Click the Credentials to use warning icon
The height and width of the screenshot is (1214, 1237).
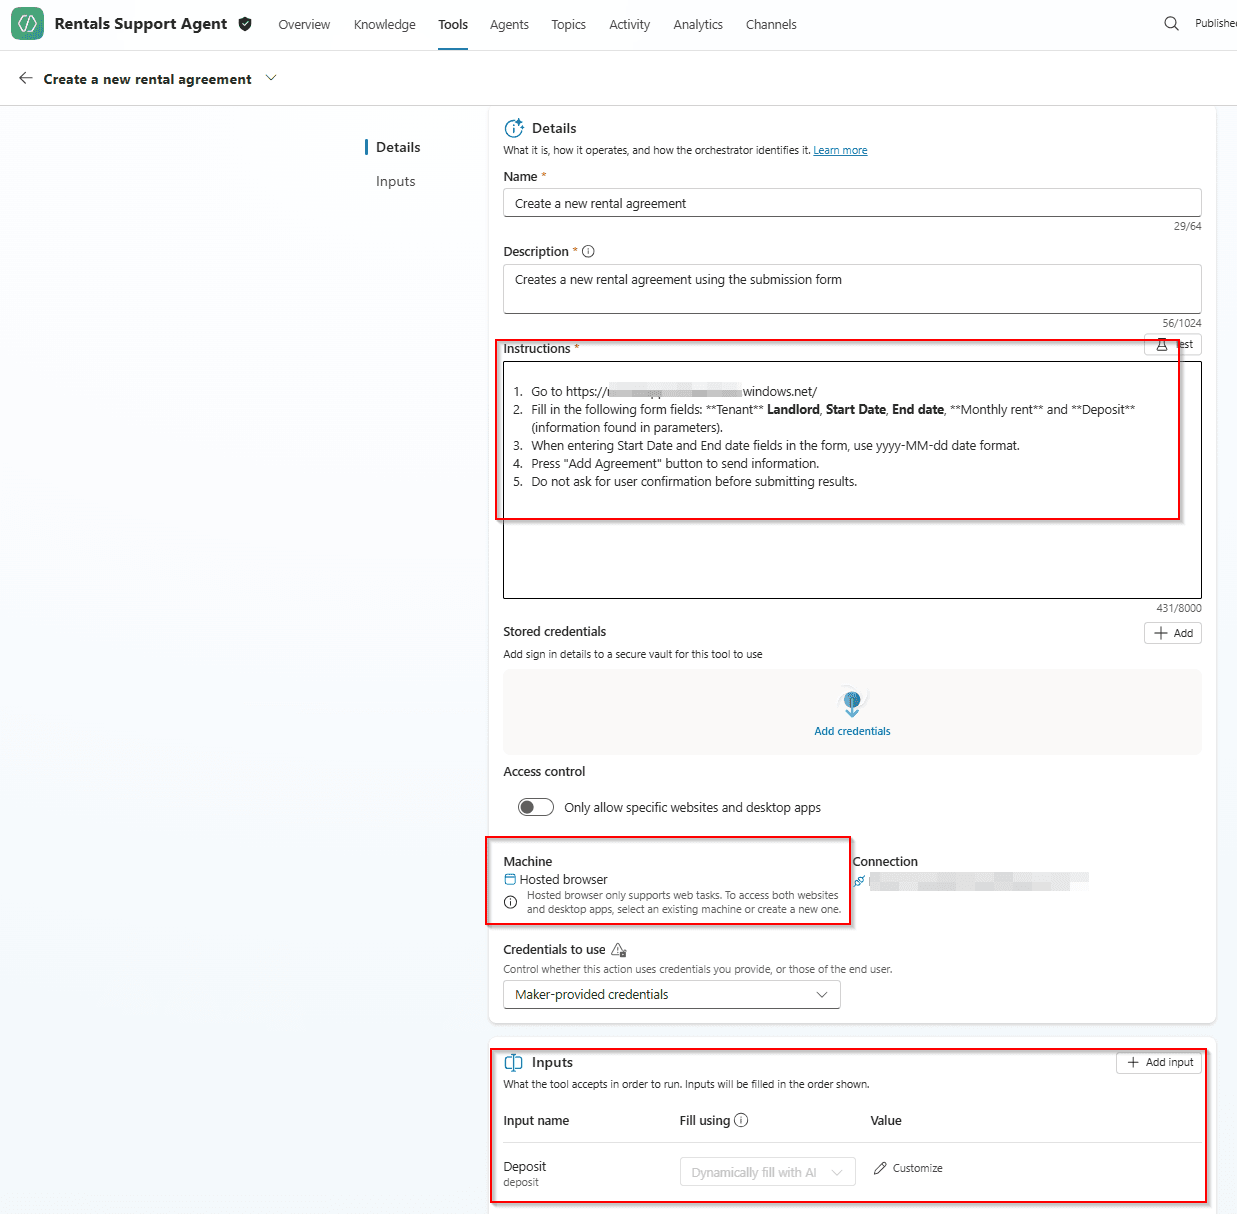point(618,949)
